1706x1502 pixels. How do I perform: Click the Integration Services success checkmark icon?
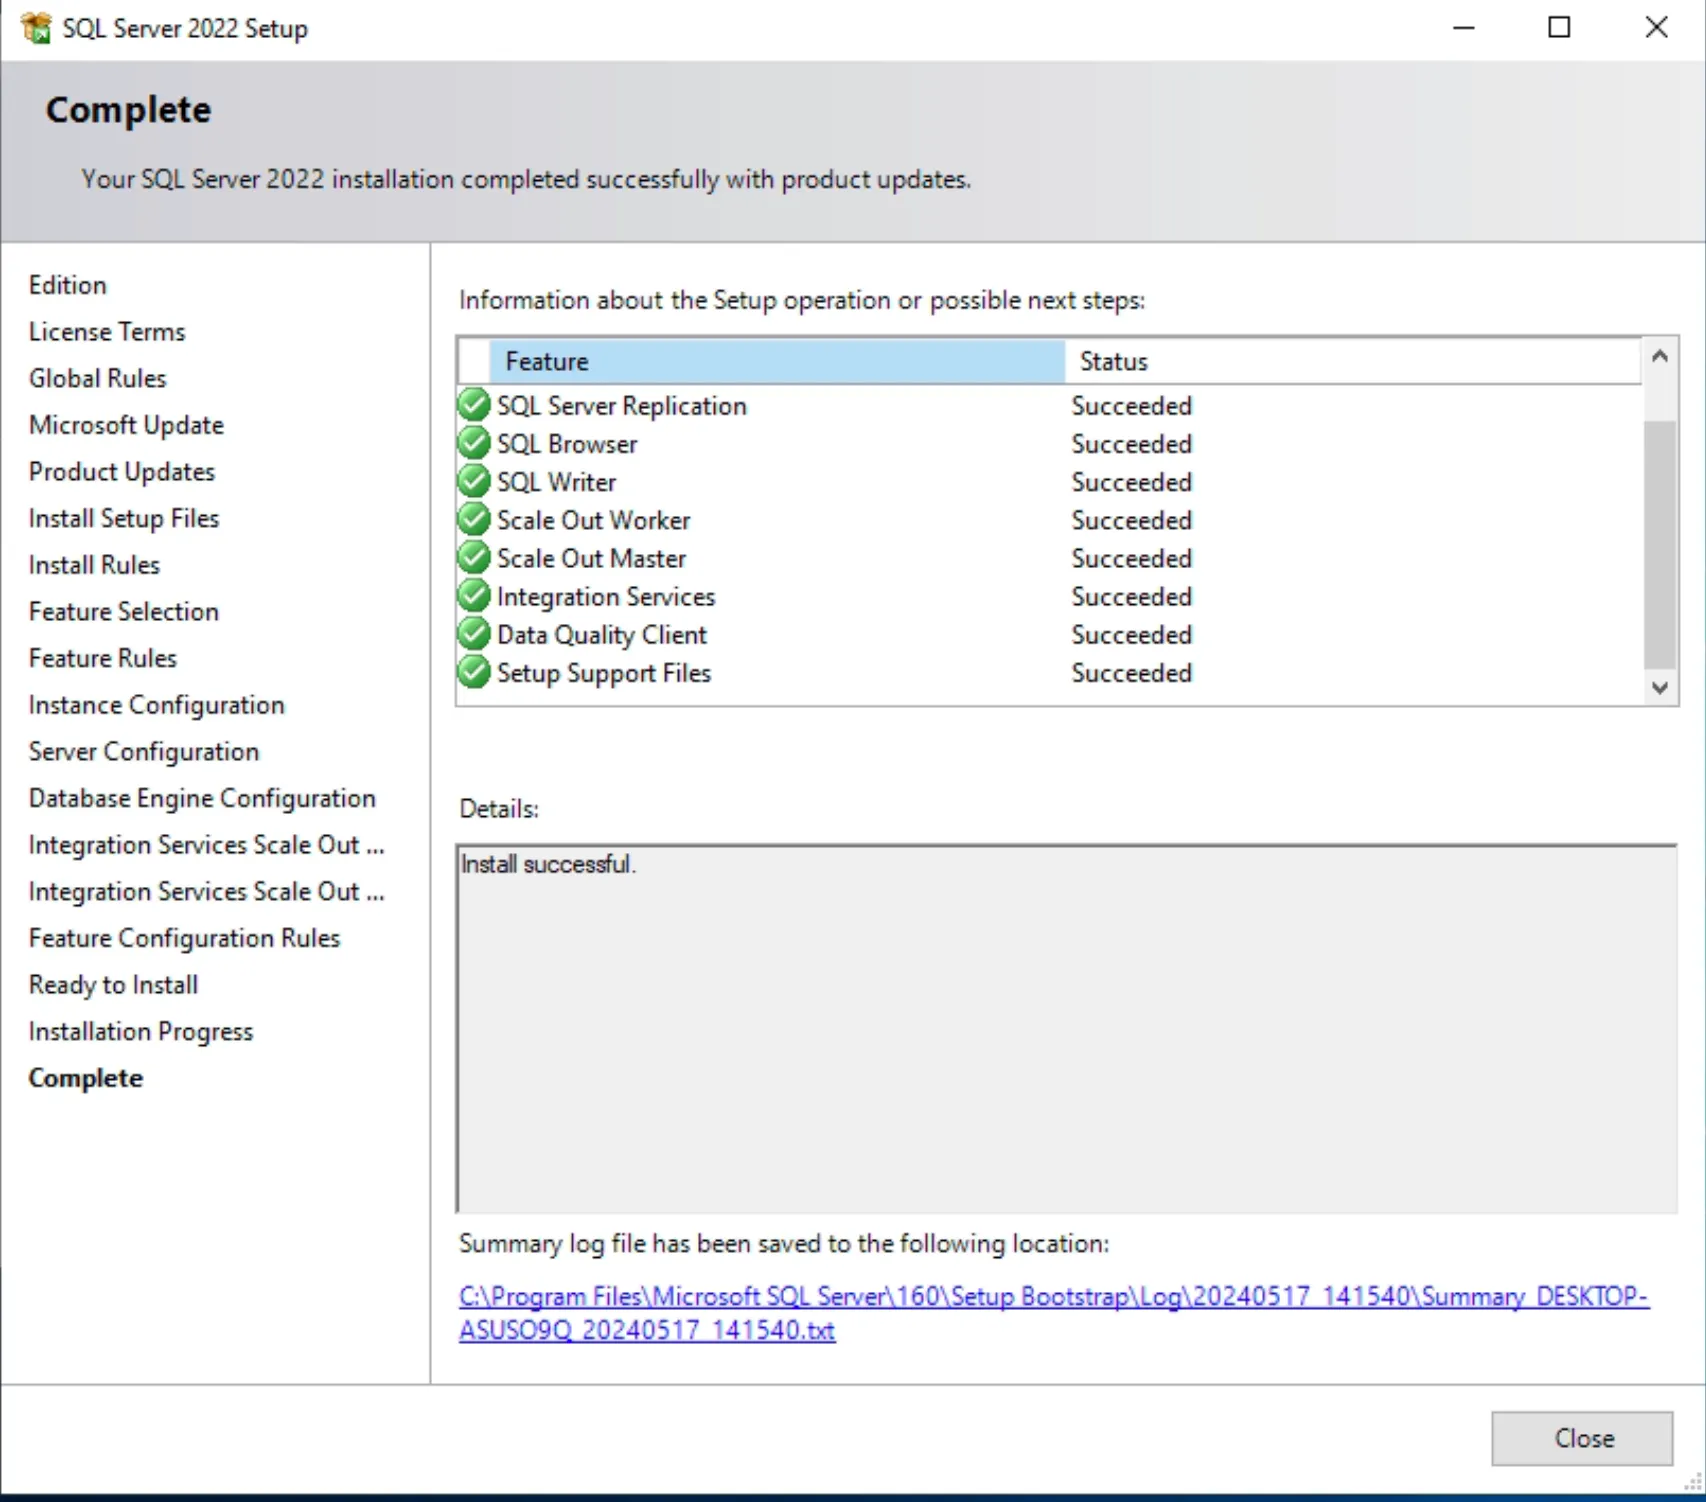(x=473, y=596)
